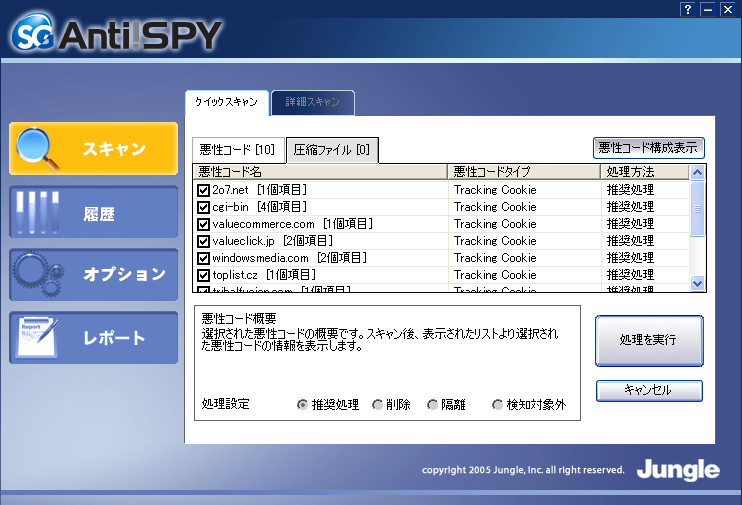Click the Jungle logo

pyautogui.click(x=678, y=470)
